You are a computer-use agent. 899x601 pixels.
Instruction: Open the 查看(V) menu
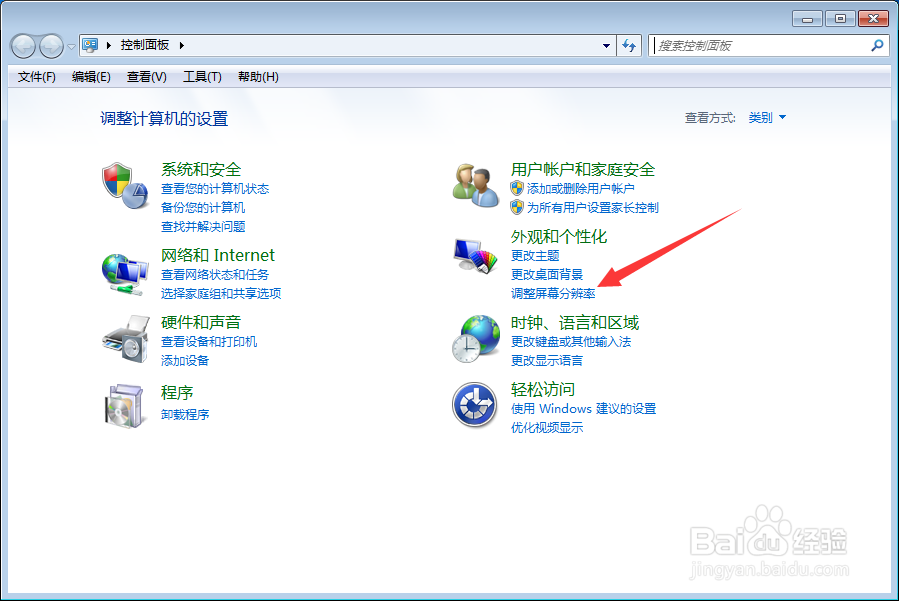[x=147, y=77]
